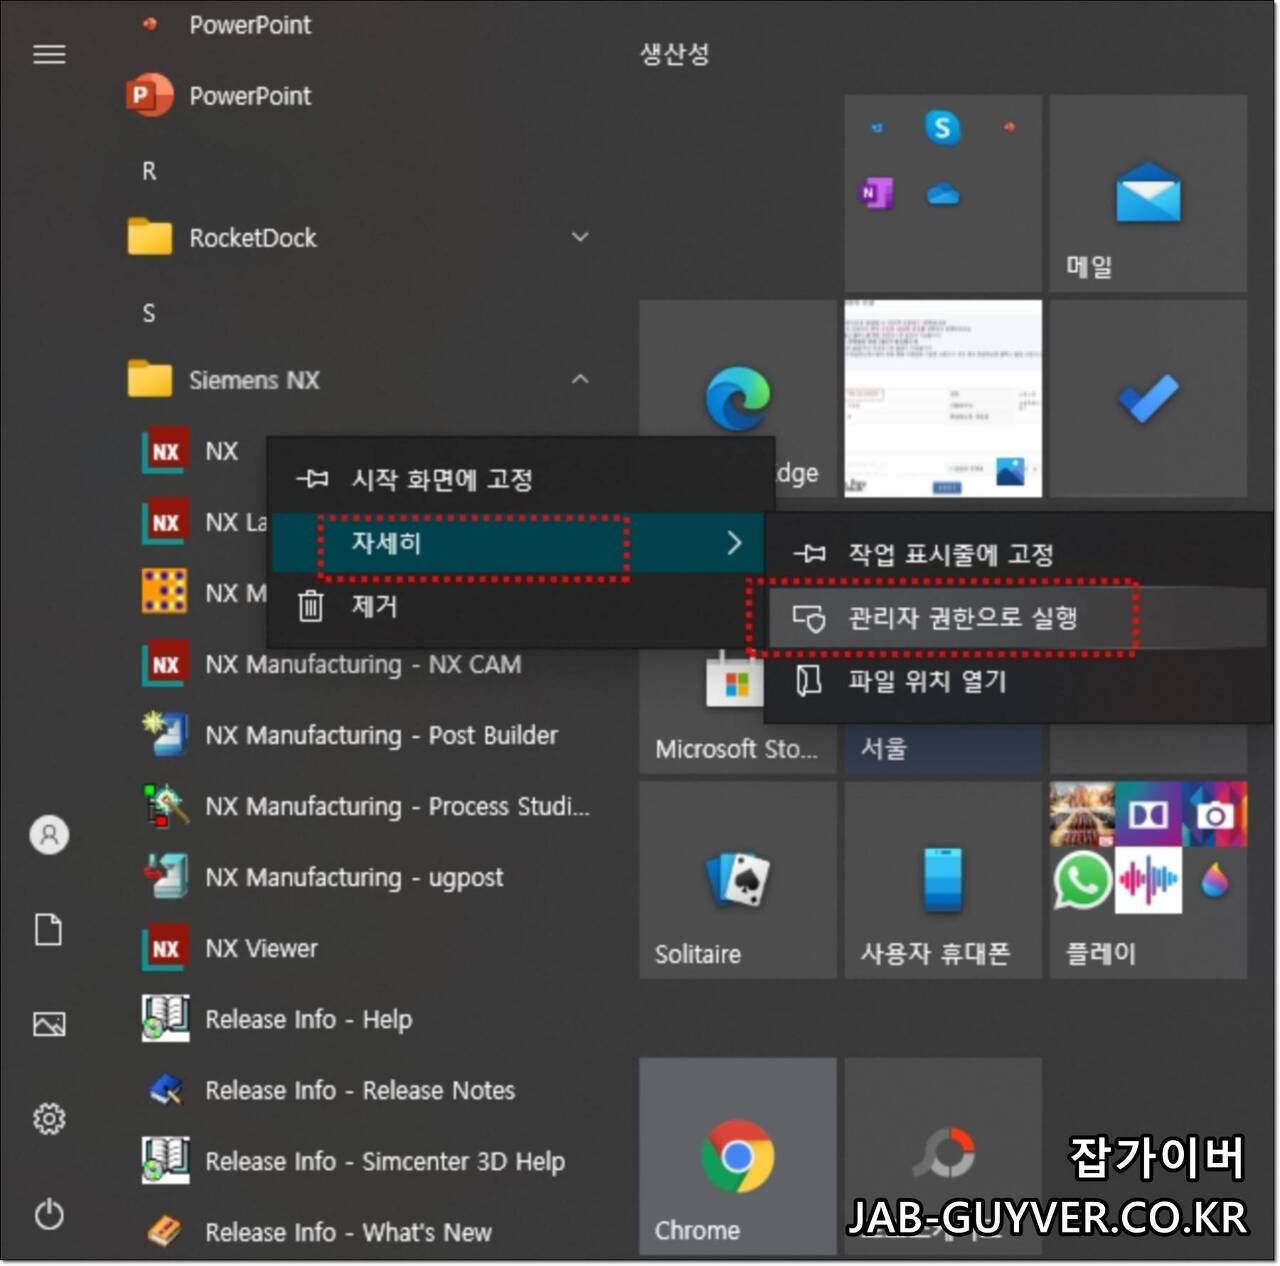Open the Microsoft Store tile
Screen dimensions: 1280x1266
pyautogui.click(x=738, y=712)
